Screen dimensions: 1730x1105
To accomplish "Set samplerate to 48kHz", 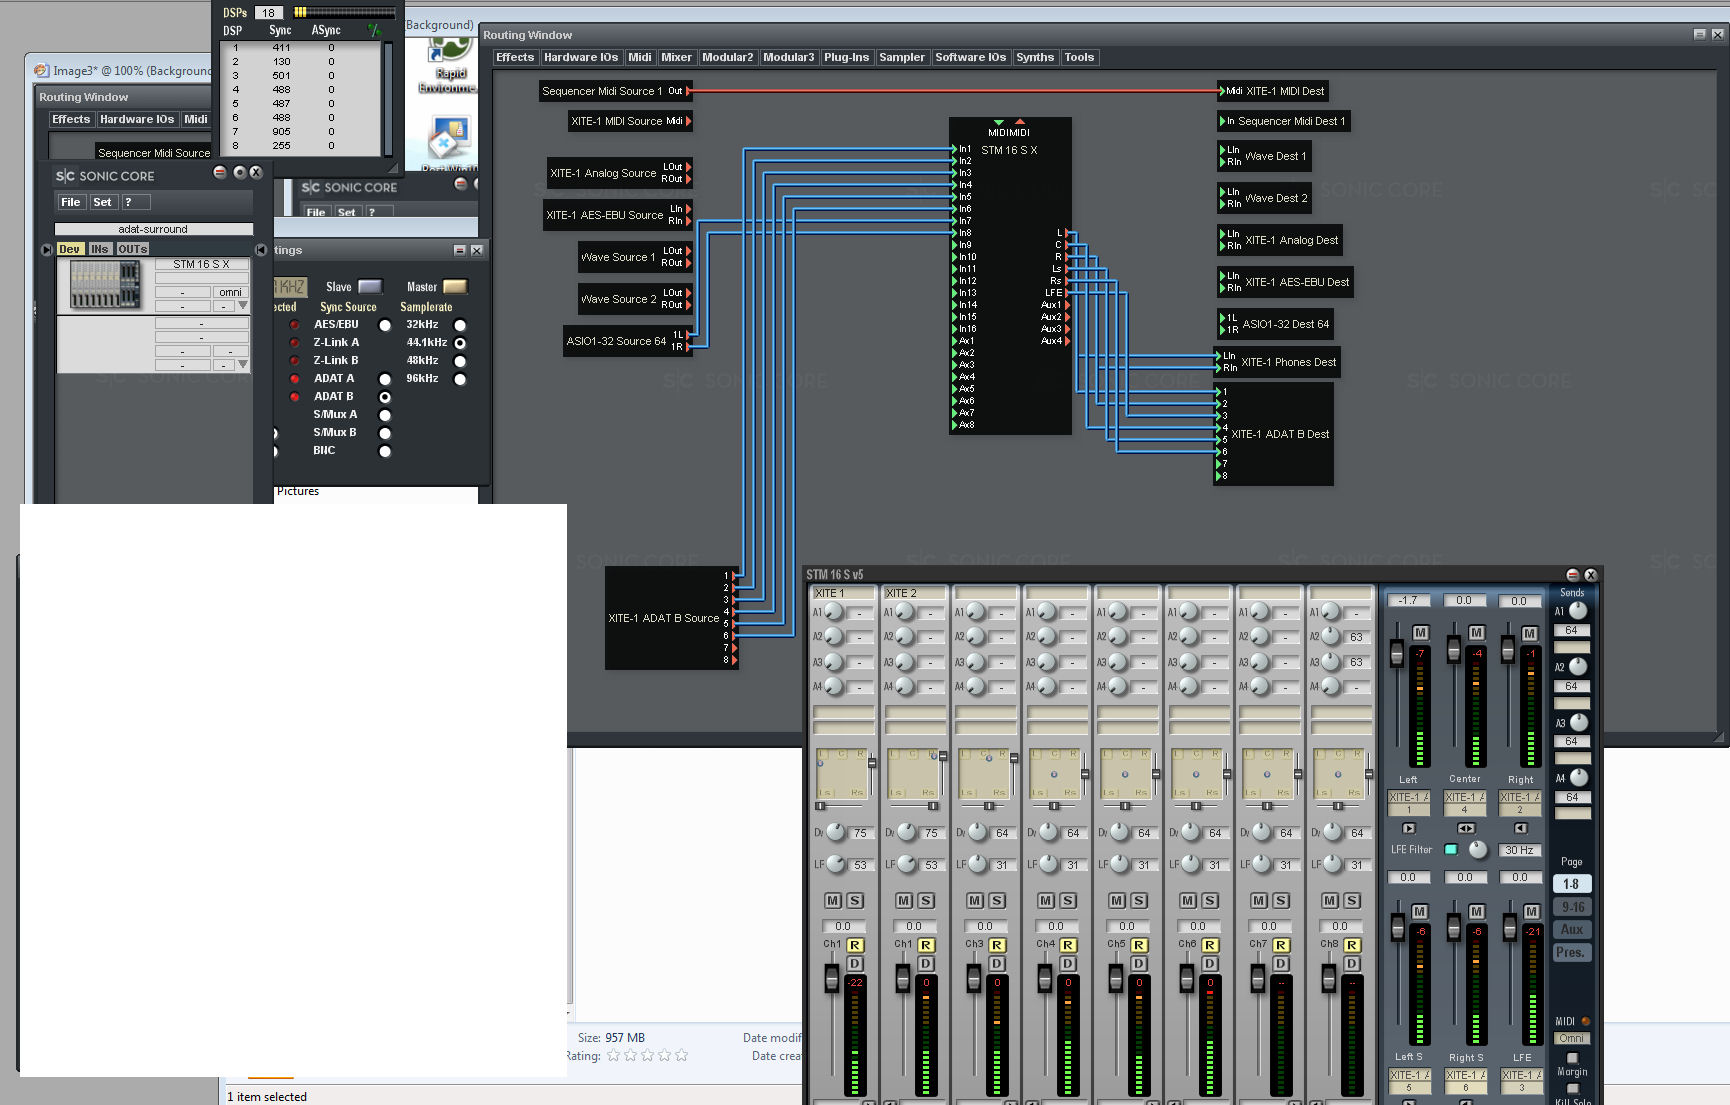I will pos(460,361).
